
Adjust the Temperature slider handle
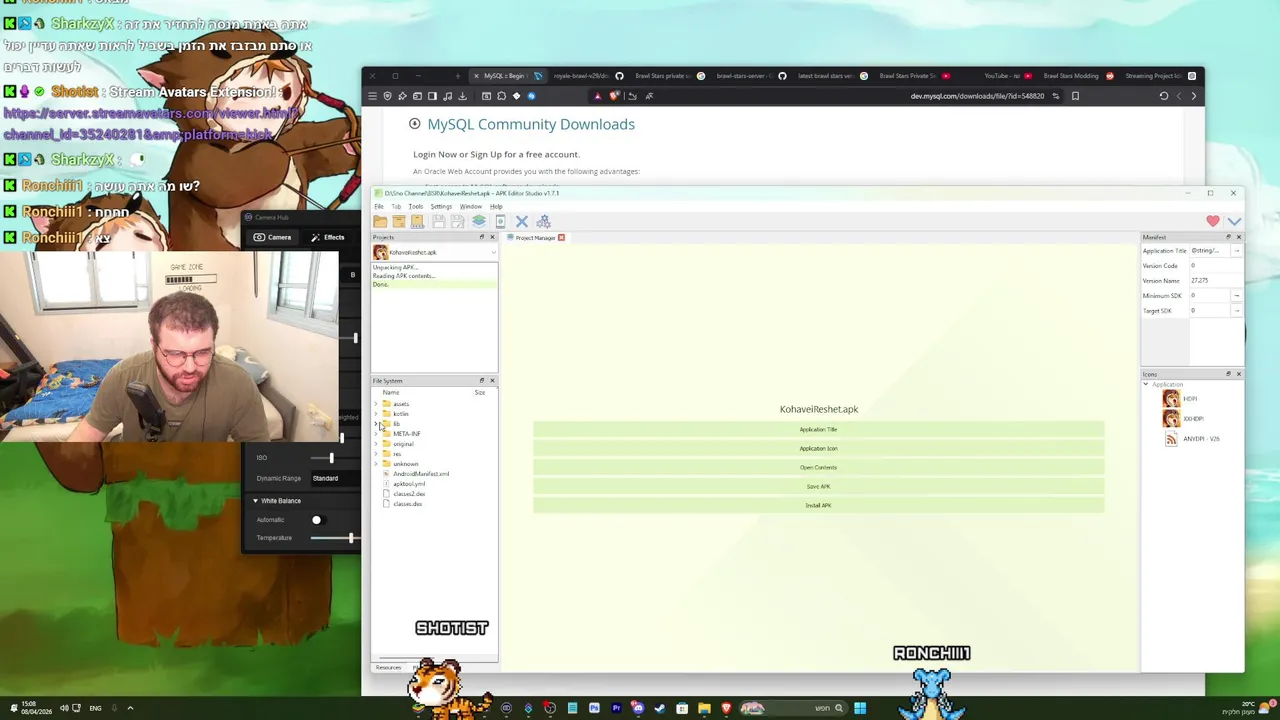point(351,538)
